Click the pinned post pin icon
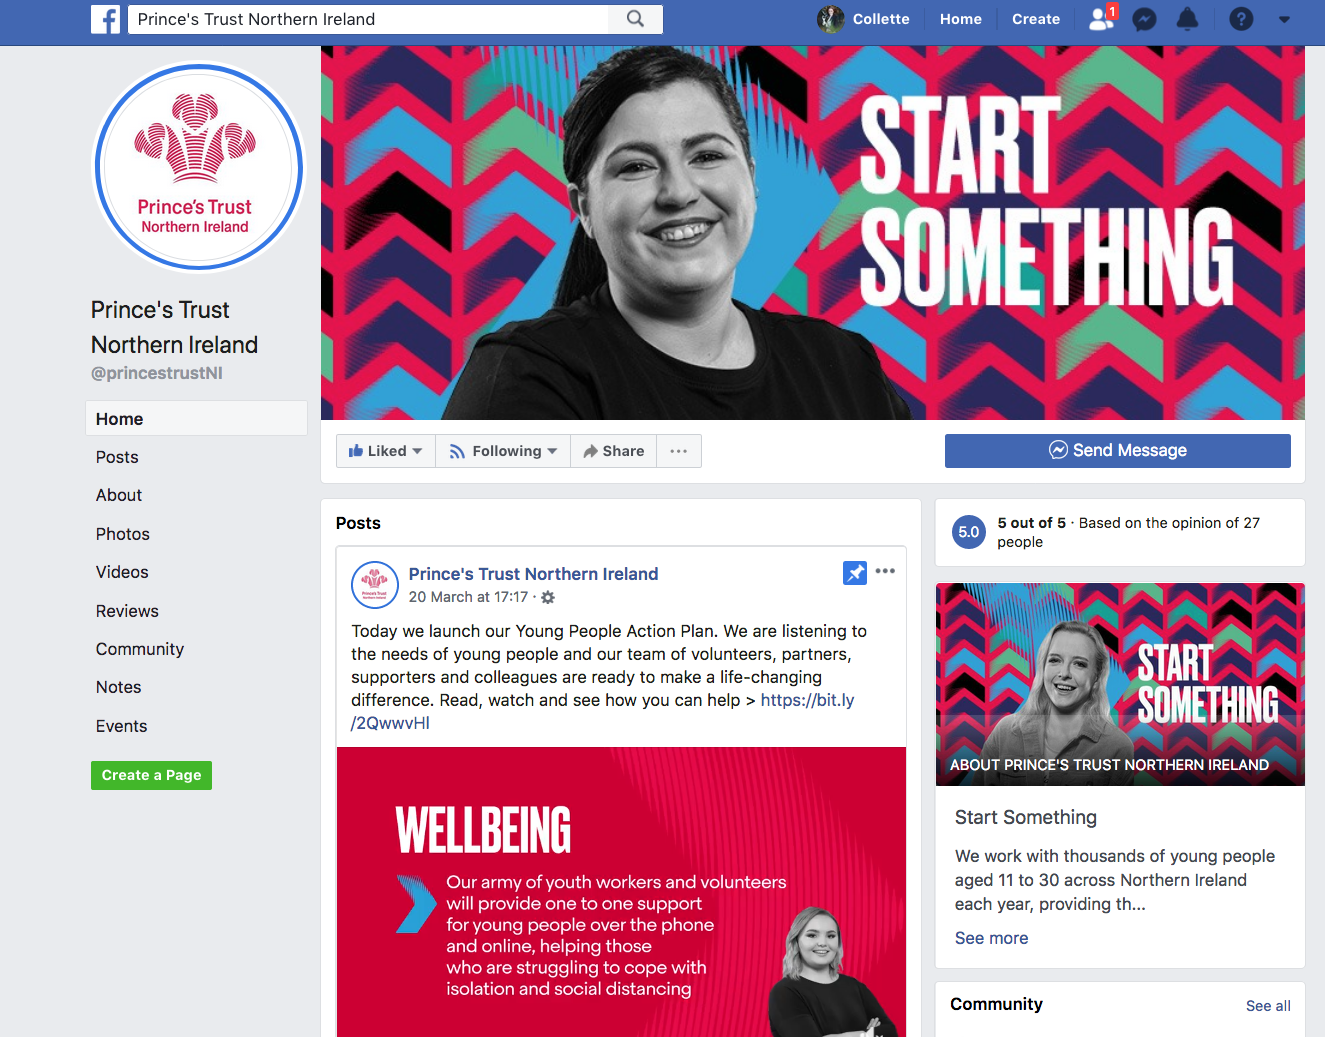The image size is (1325, 1037). [855, 573]
